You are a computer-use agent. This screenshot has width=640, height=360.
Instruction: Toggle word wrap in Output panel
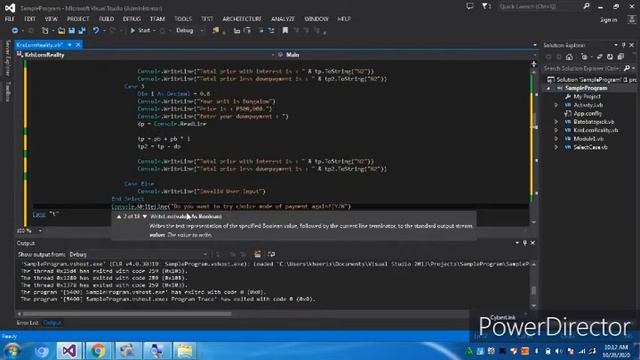point(271,254)
